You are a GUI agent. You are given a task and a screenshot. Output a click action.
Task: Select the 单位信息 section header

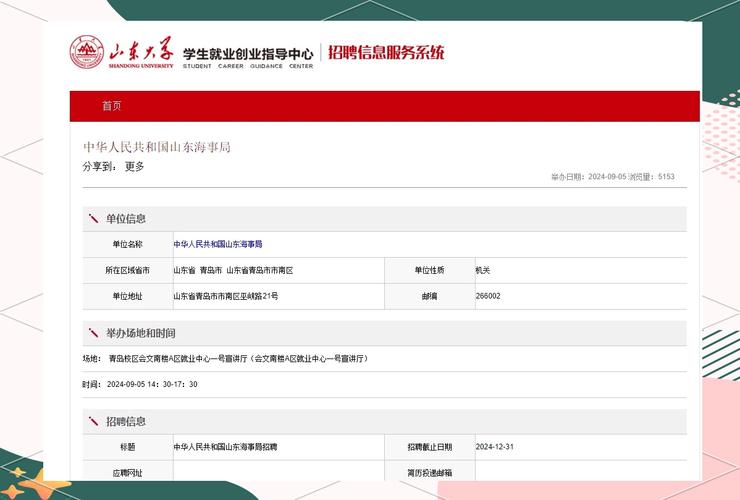click(x=126, y=219)
